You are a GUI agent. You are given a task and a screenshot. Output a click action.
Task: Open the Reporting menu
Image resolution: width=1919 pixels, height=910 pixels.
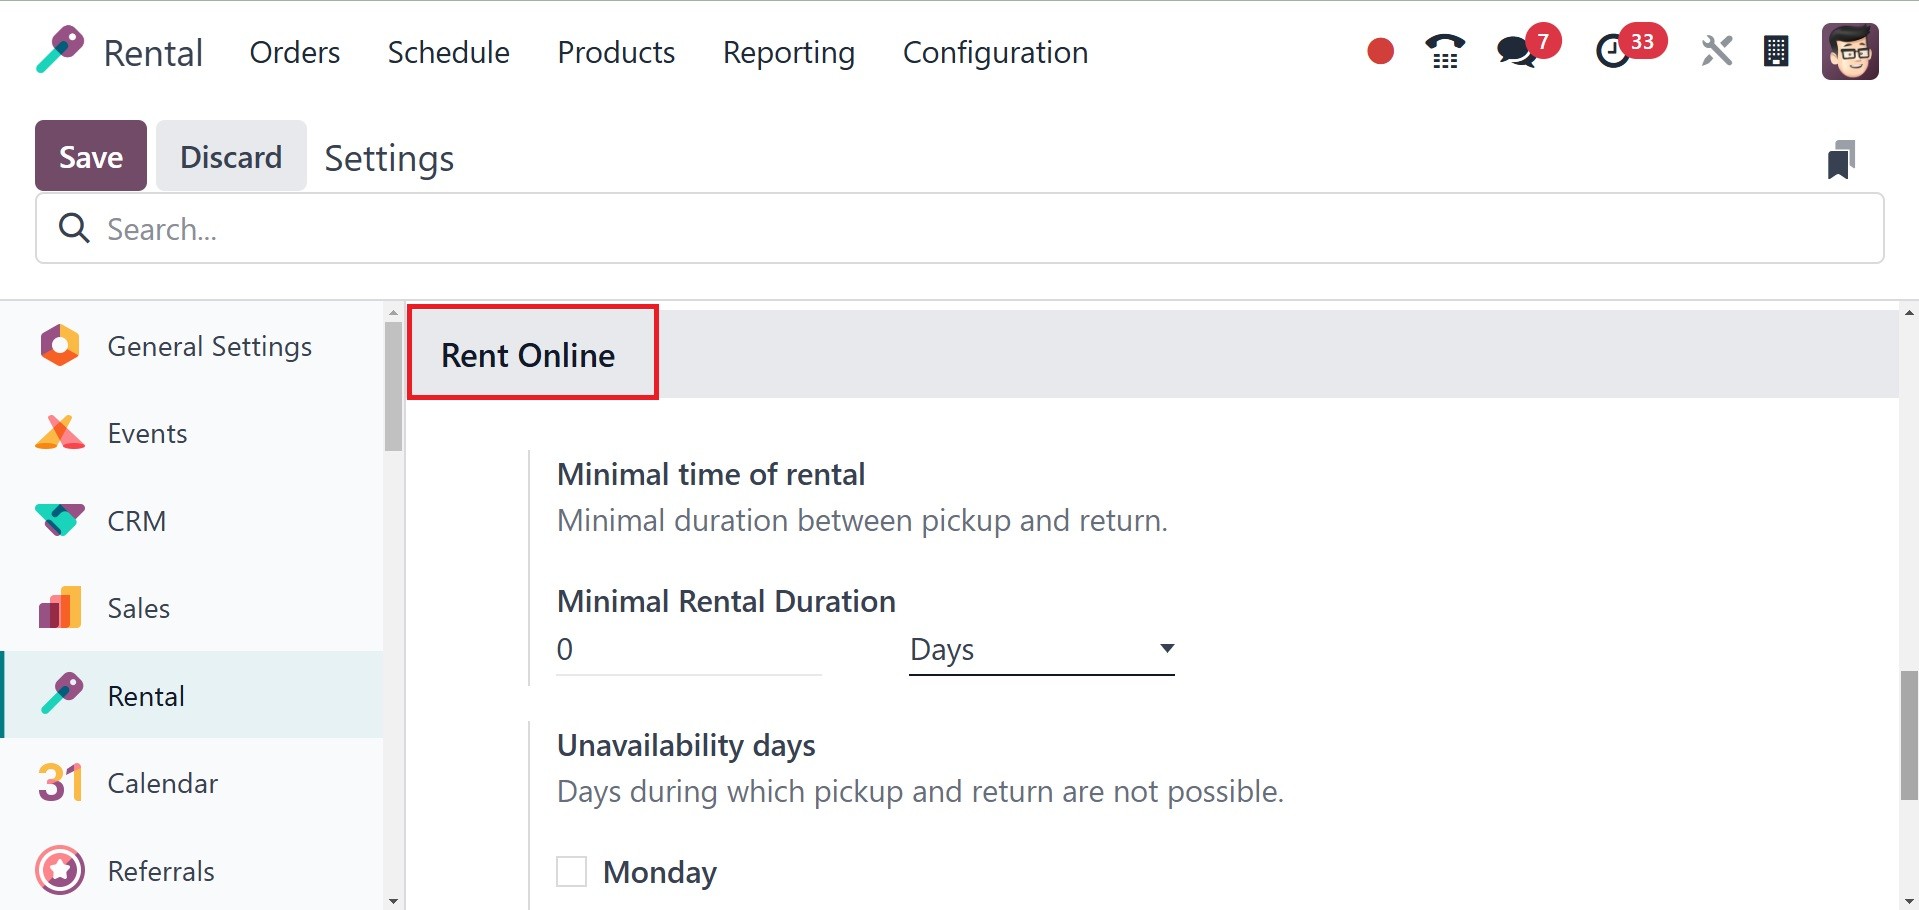(788, 52)
